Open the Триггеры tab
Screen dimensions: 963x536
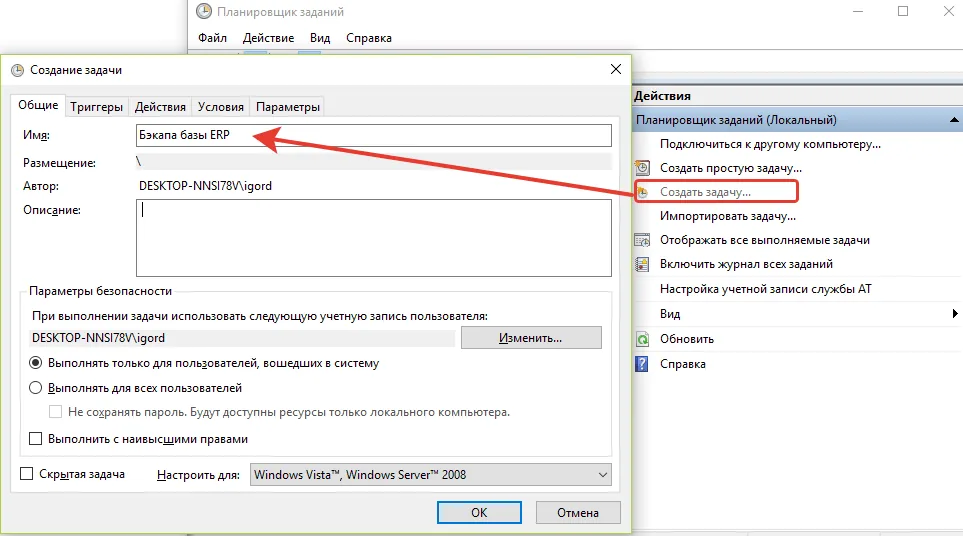pos(96,107)
